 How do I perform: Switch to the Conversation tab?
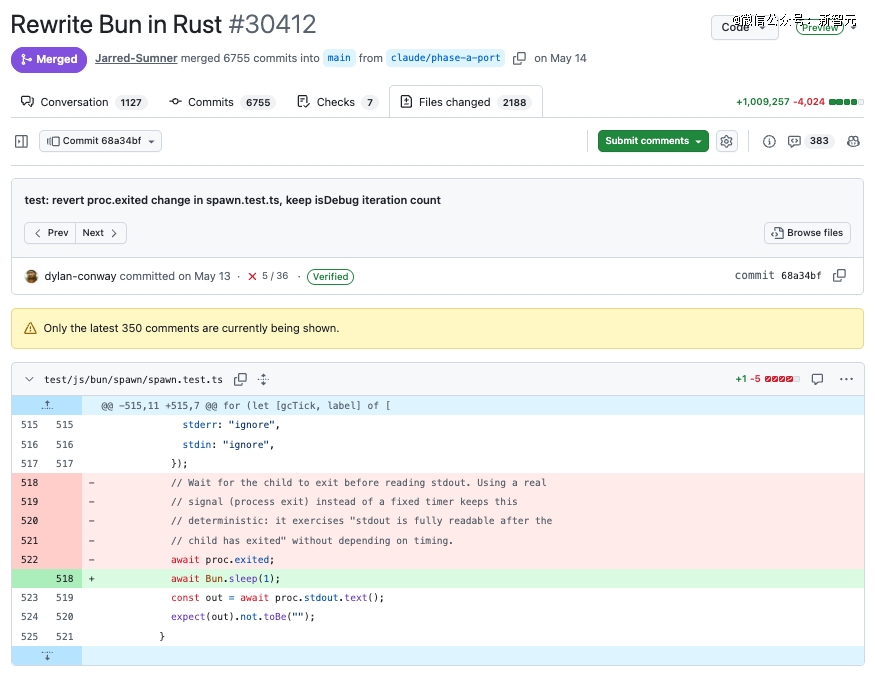(84, 102)
